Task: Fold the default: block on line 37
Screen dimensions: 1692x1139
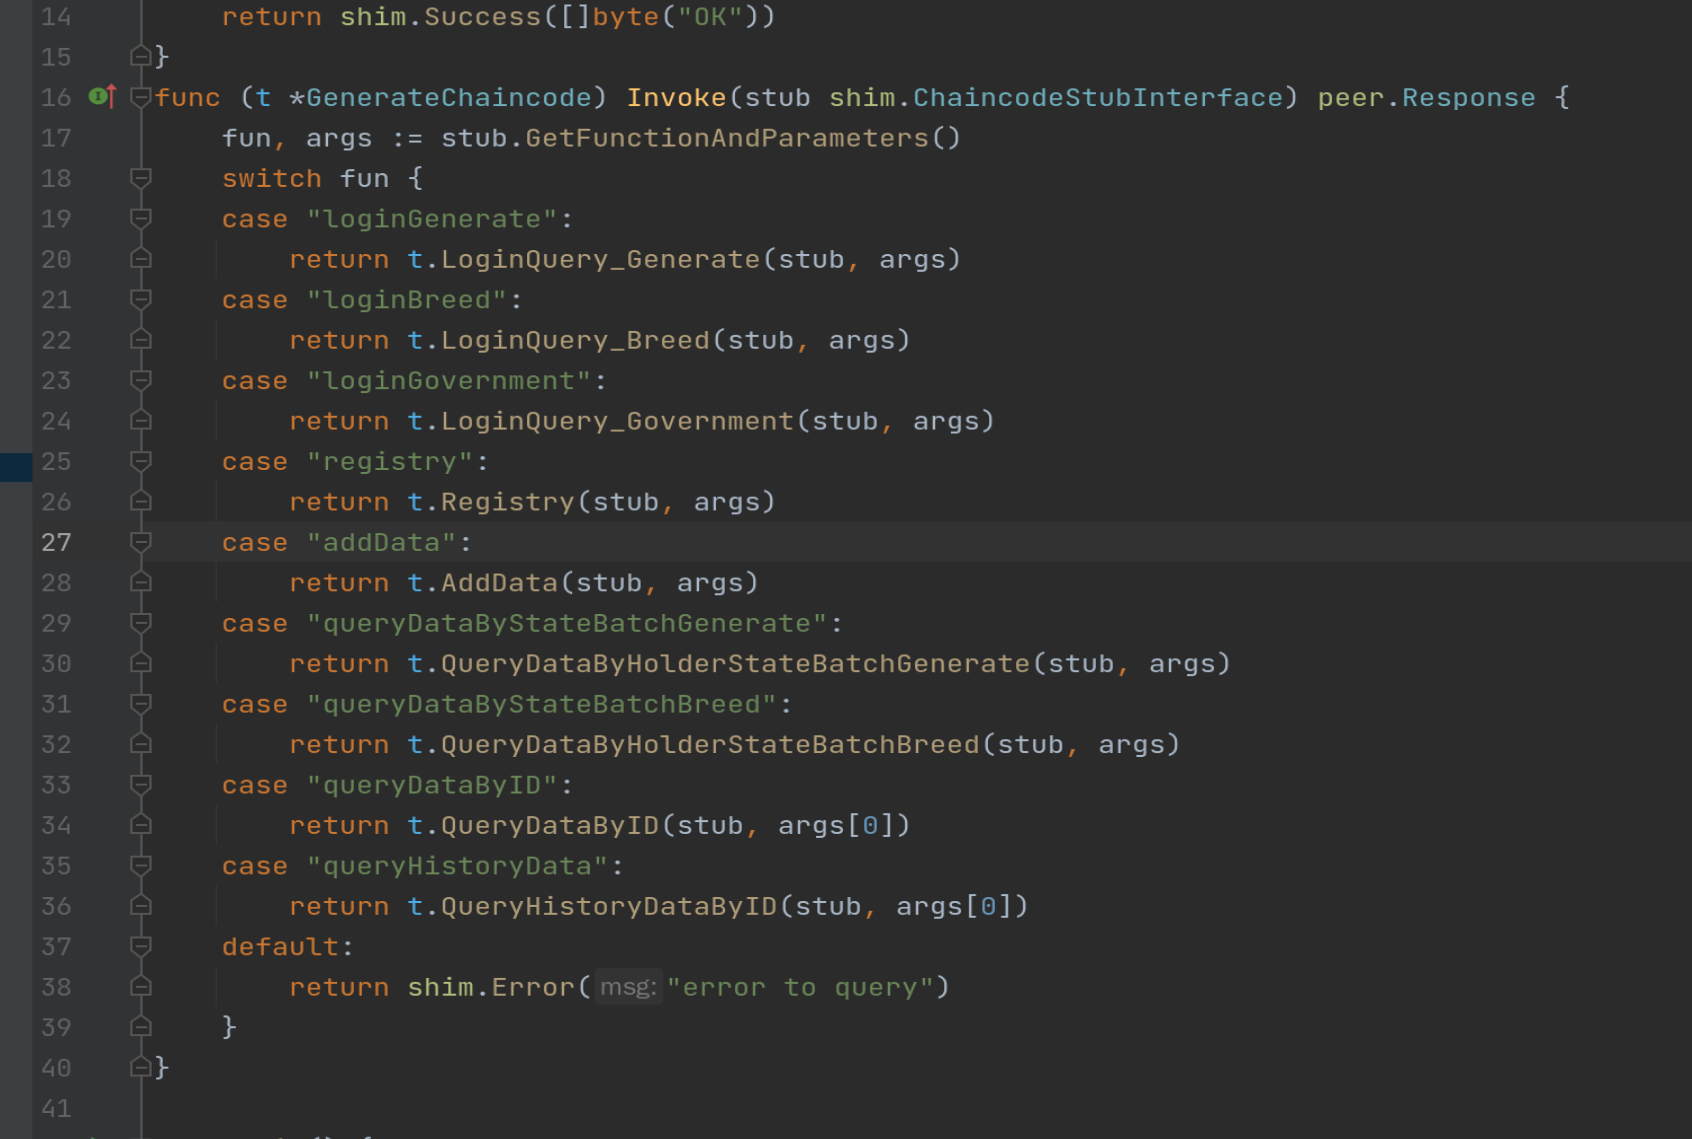Action: 141,947
